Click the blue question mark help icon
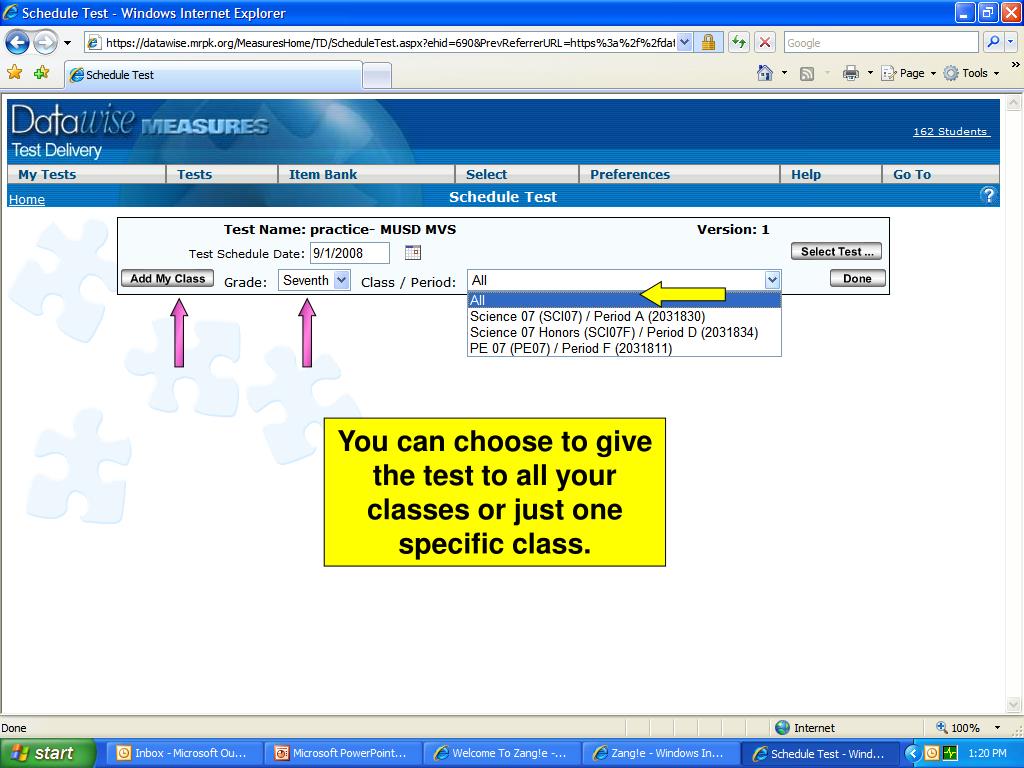 pos(988,195)
